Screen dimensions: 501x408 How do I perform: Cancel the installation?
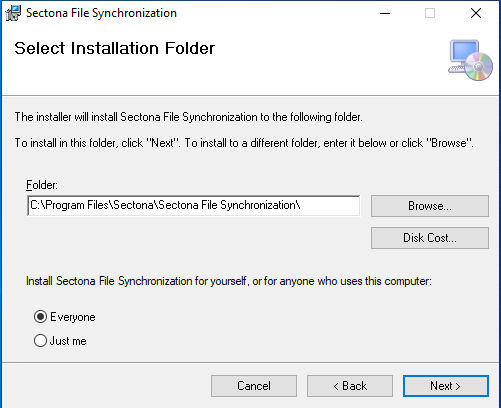coord(254,386)
